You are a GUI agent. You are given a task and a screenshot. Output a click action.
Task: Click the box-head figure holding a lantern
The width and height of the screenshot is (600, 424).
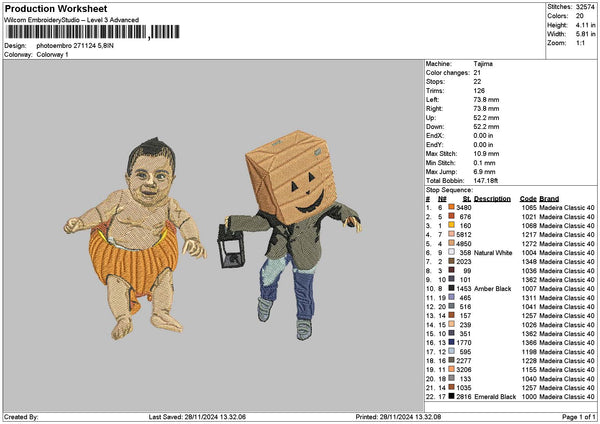(x=290, y=235)
